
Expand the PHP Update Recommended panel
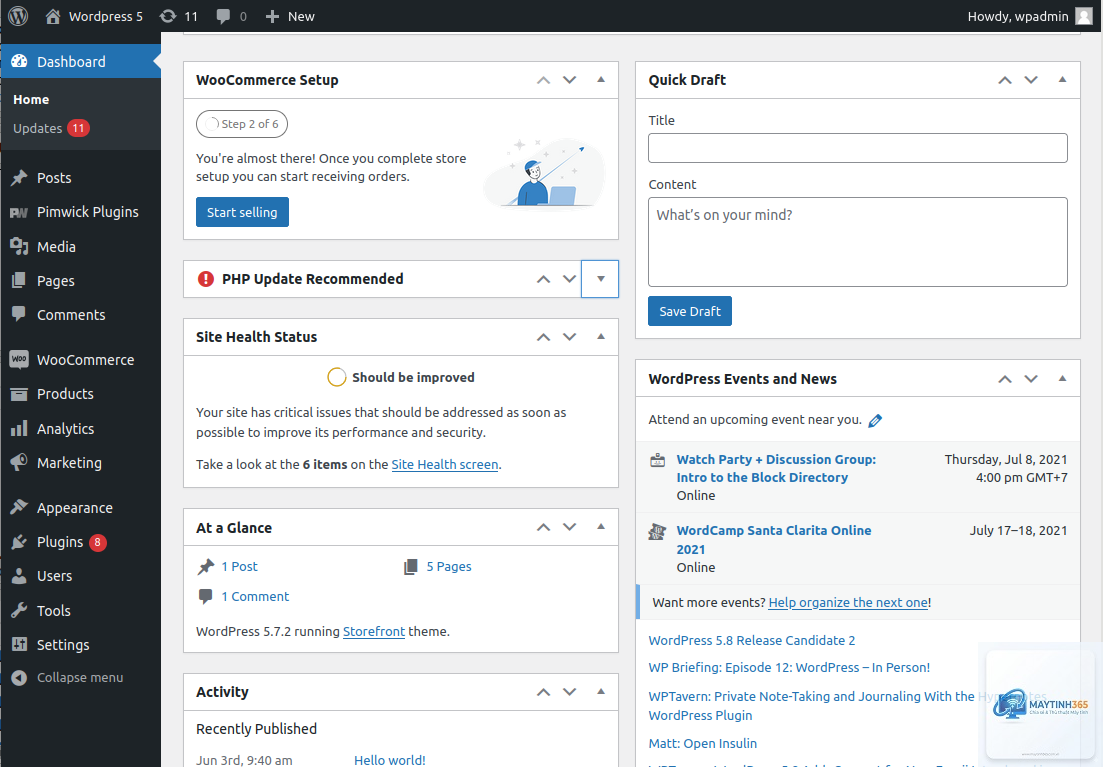click(600, 279)
